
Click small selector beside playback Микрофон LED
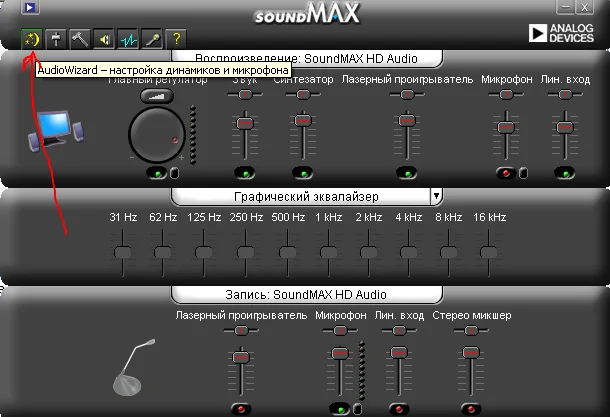coord(524,173)
